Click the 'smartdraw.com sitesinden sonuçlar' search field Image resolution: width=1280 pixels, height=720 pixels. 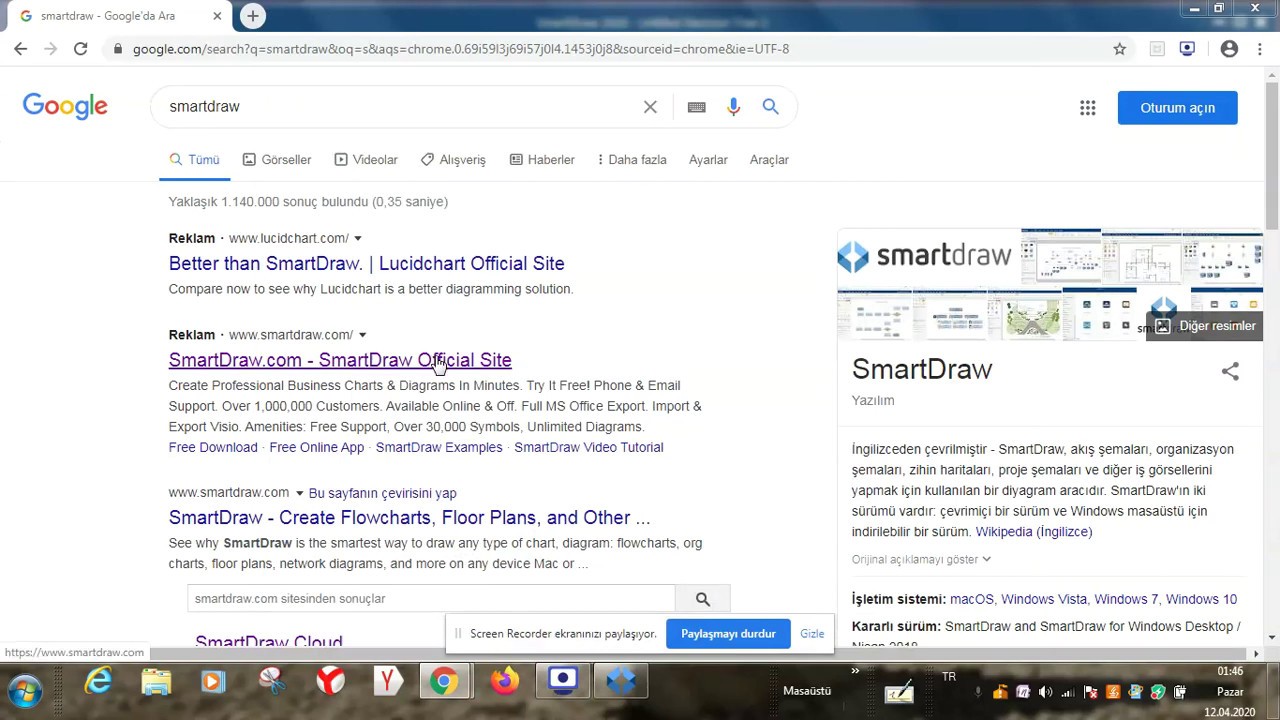431,599
